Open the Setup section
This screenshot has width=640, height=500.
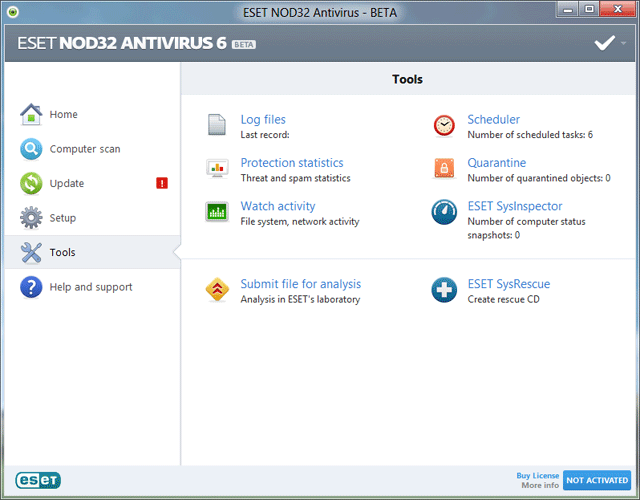point(63,218)
